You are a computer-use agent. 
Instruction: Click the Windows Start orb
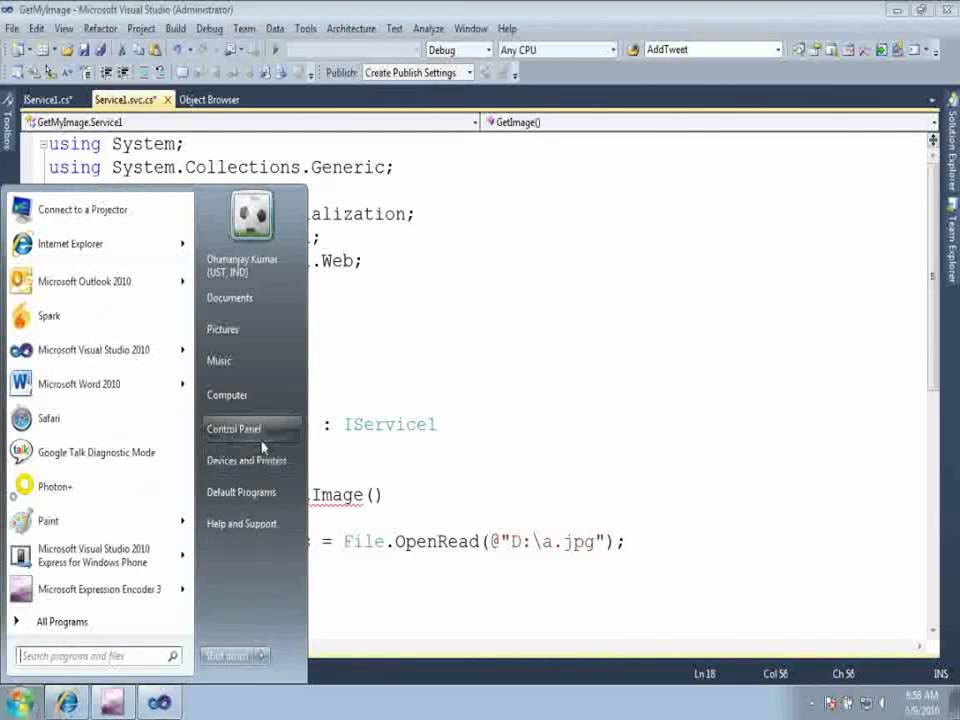tap(20, 702)
